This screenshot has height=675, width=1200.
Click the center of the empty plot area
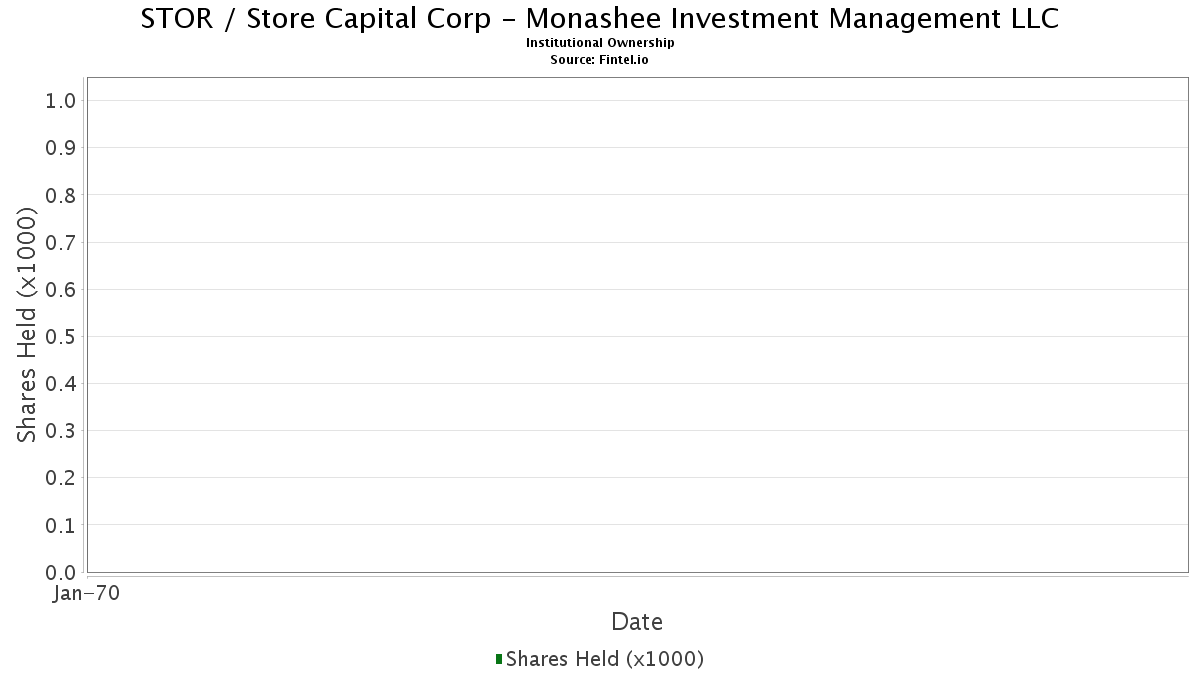(637, 325)
